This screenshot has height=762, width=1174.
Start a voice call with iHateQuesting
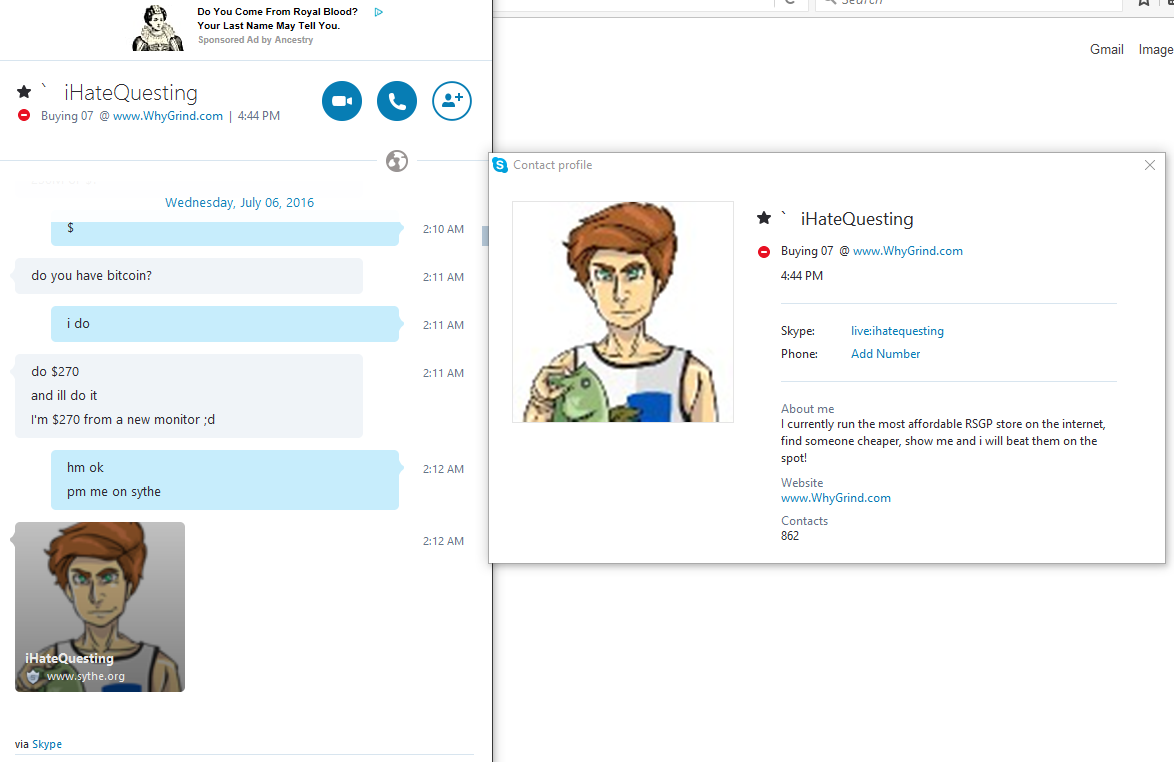point(397,101)
